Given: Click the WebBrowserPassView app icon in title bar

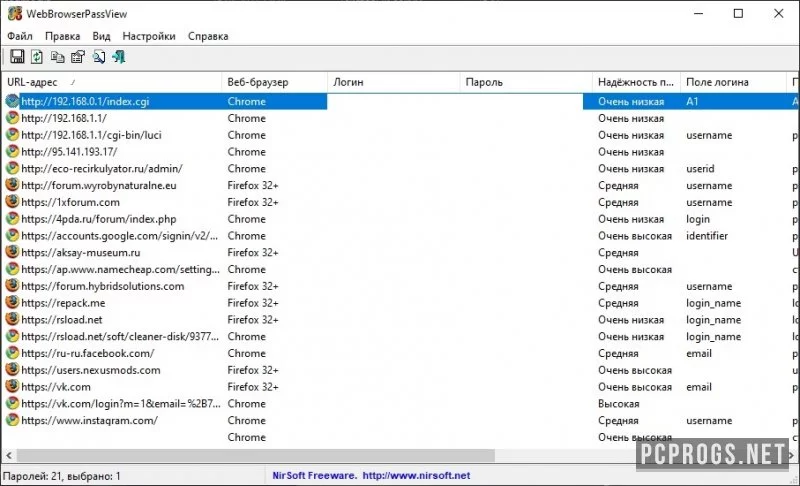Looking at the screenshot, I should click(x=15, y=14).
